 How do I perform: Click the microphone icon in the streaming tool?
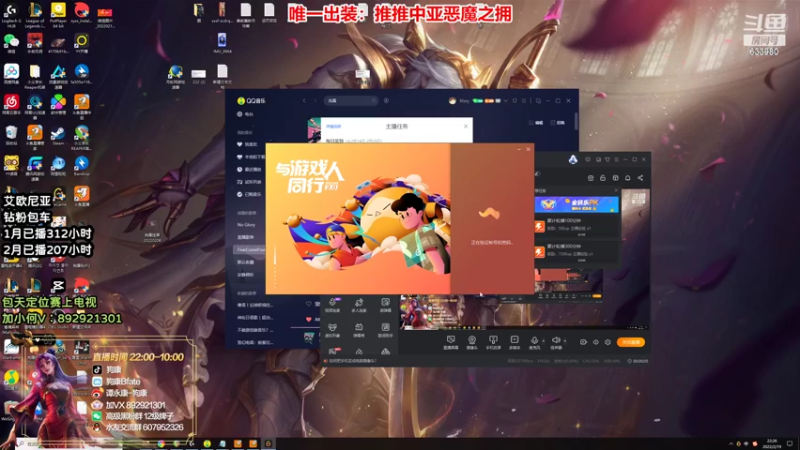pyautogui.click(x=534, y=341)
